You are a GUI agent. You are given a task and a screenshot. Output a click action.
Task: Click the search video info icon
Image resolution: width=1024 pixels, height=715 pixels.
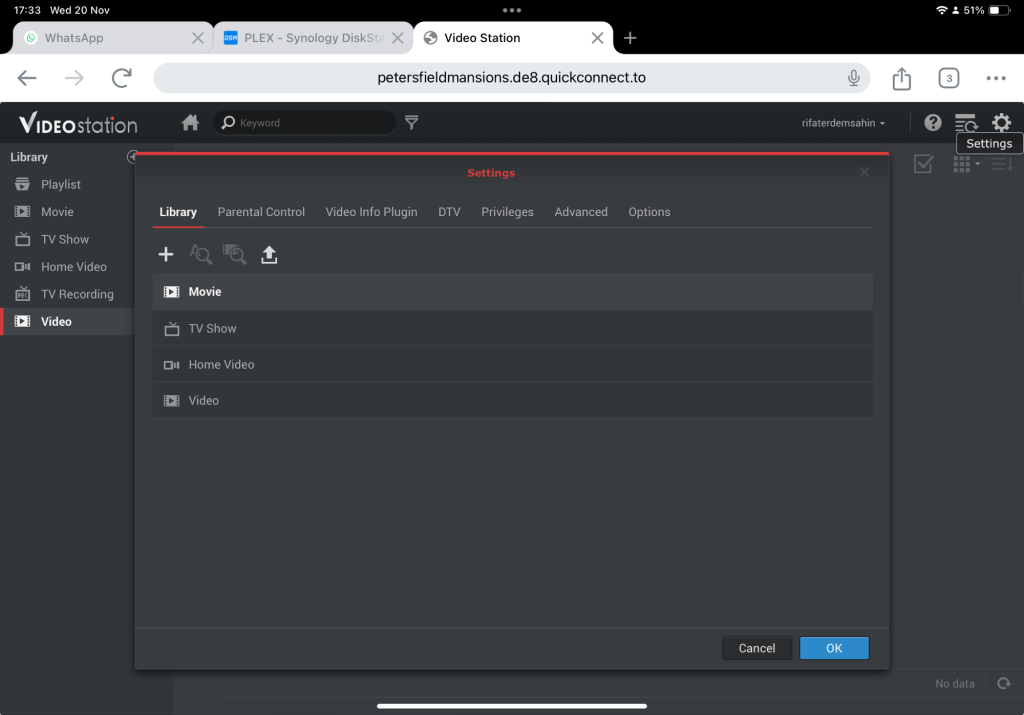(200, 254)
